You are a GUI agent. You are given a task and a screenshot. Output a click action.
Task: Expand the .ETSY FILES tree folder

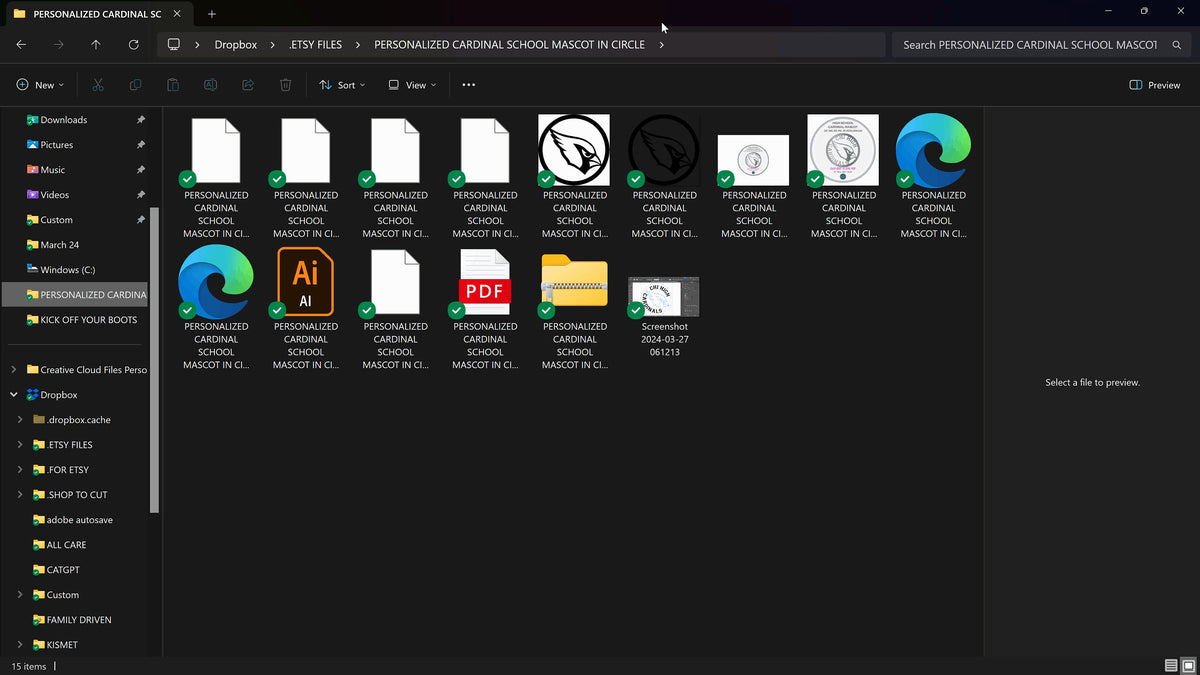click(x=21, y=445)
